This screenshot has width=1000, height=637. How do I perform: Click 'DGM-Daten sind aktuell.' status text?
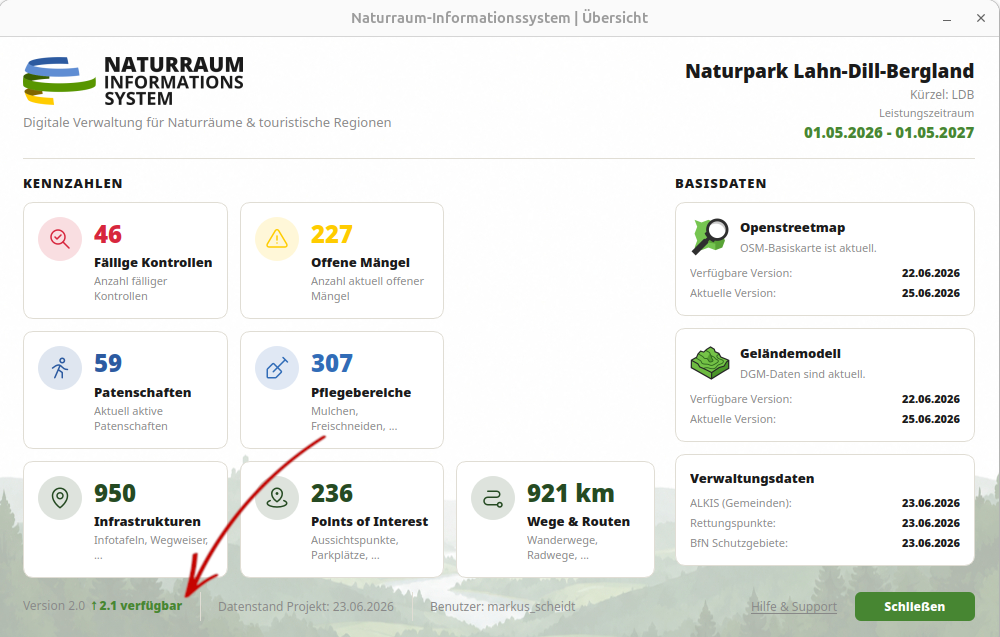click(802, 374)
